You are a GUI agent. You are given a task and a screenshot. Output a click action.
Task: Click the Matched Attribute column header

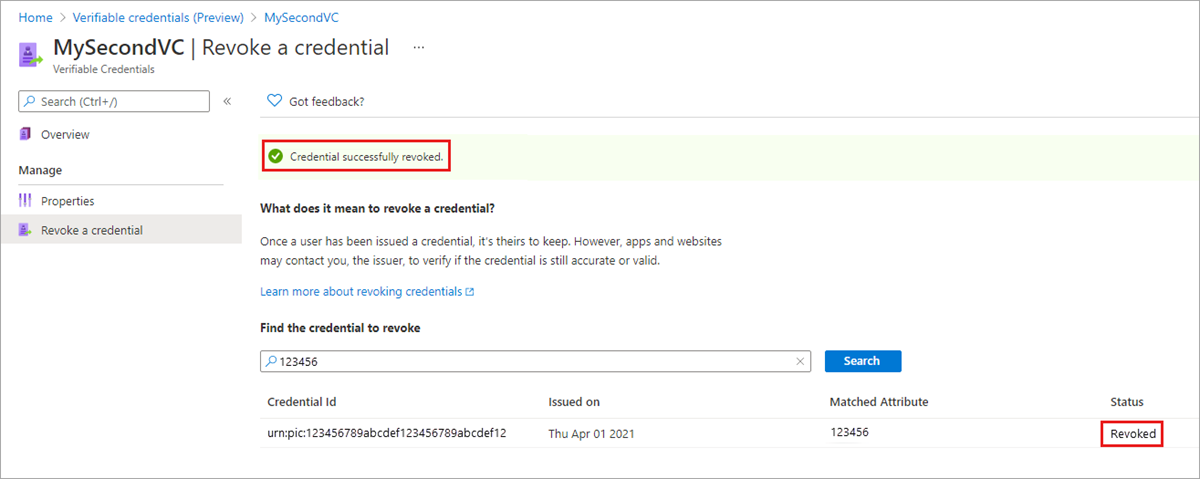tap(879, 402)
